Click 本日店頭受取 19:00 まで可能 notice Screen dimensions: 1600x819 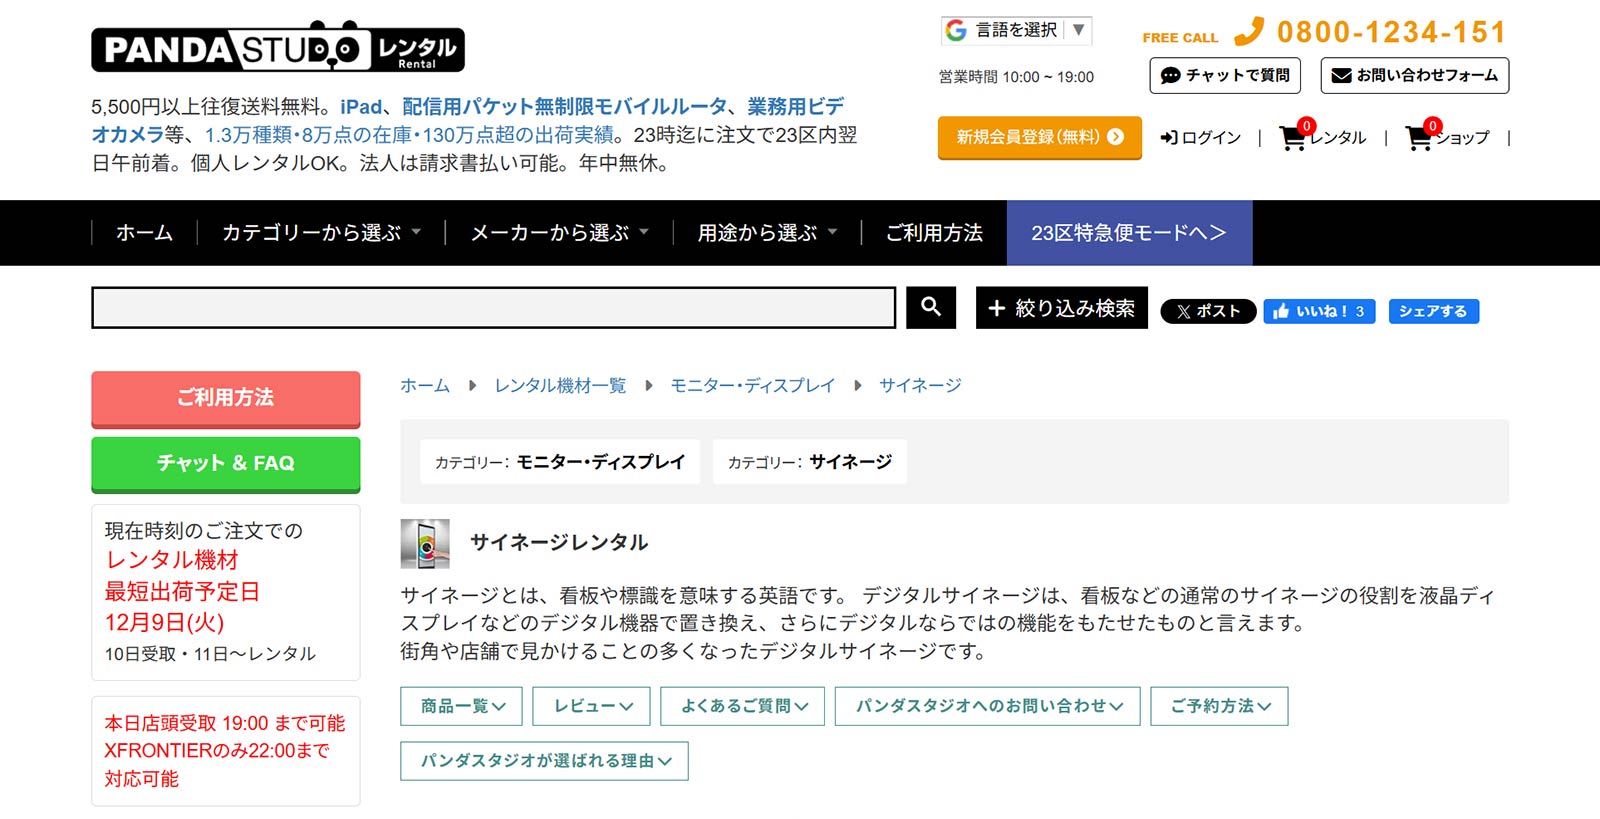click(x=225, y=723)
